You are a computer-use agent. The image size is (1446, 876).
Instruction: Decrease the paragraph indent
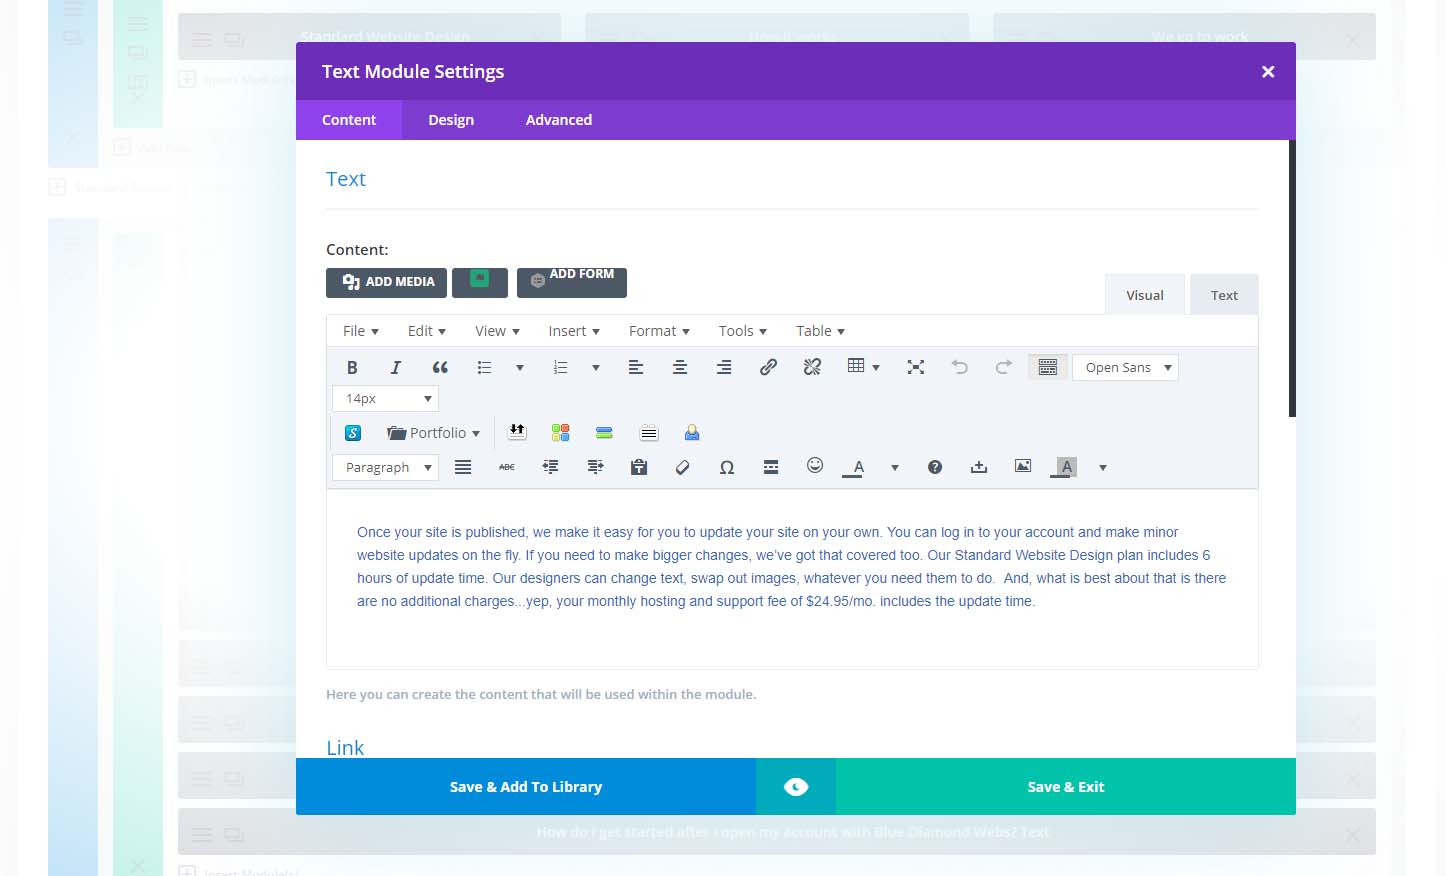551,467
